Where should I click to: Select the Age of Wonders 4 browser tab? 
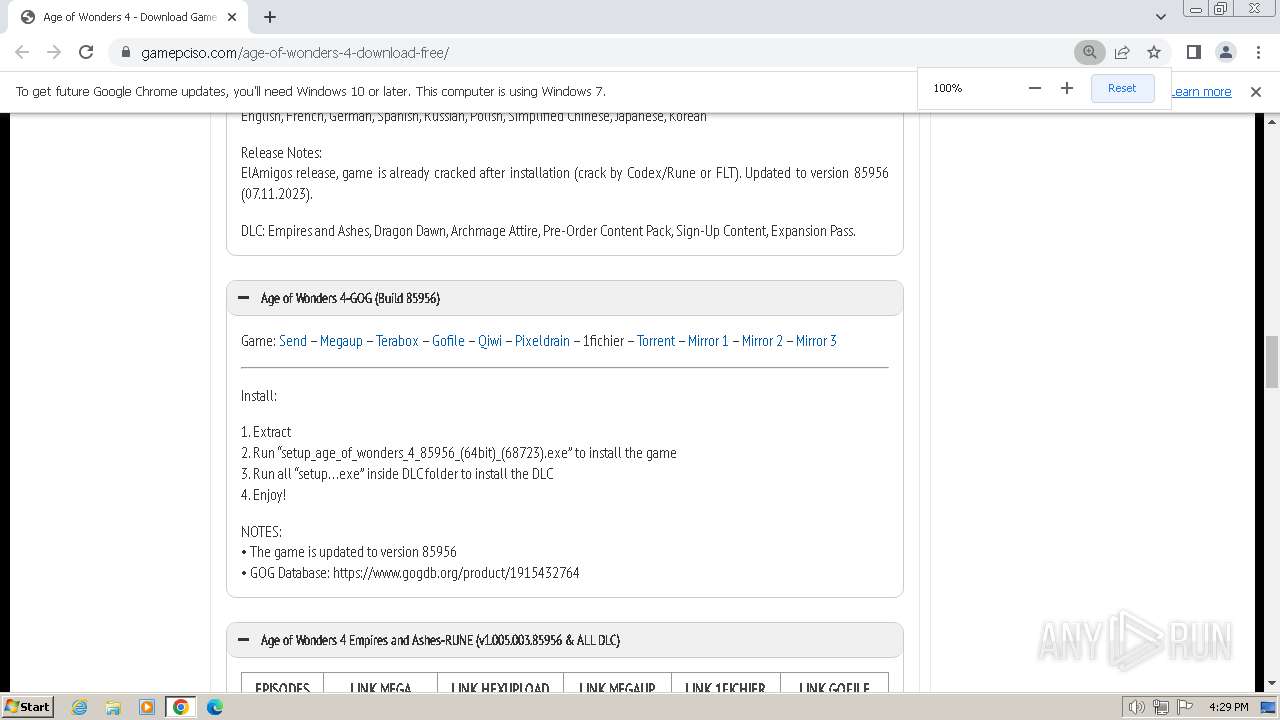tap(128, 17)
